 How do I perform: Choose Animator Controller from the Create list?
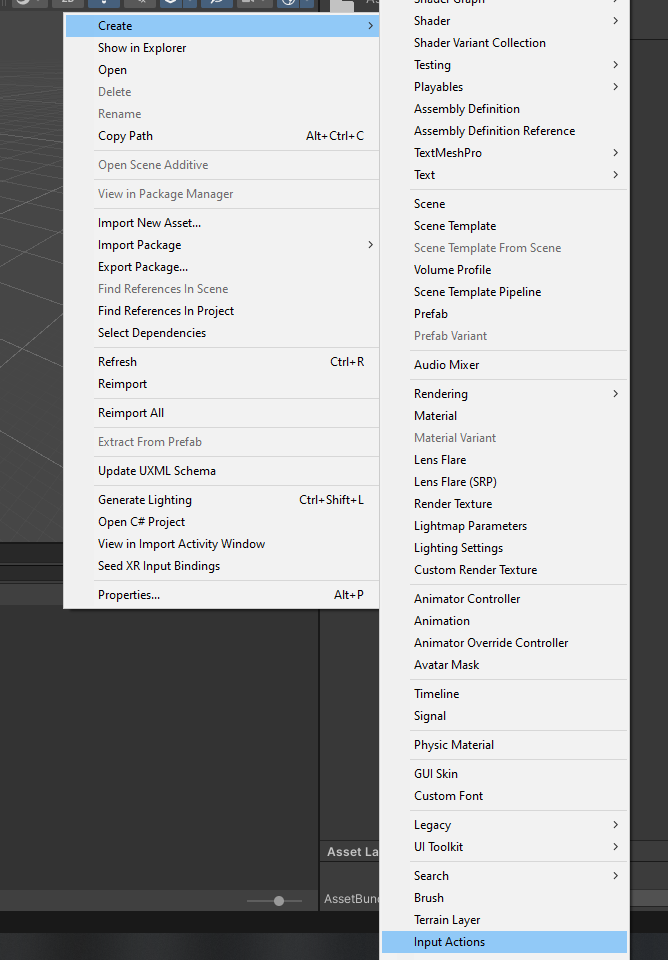[x=467, y=599]
